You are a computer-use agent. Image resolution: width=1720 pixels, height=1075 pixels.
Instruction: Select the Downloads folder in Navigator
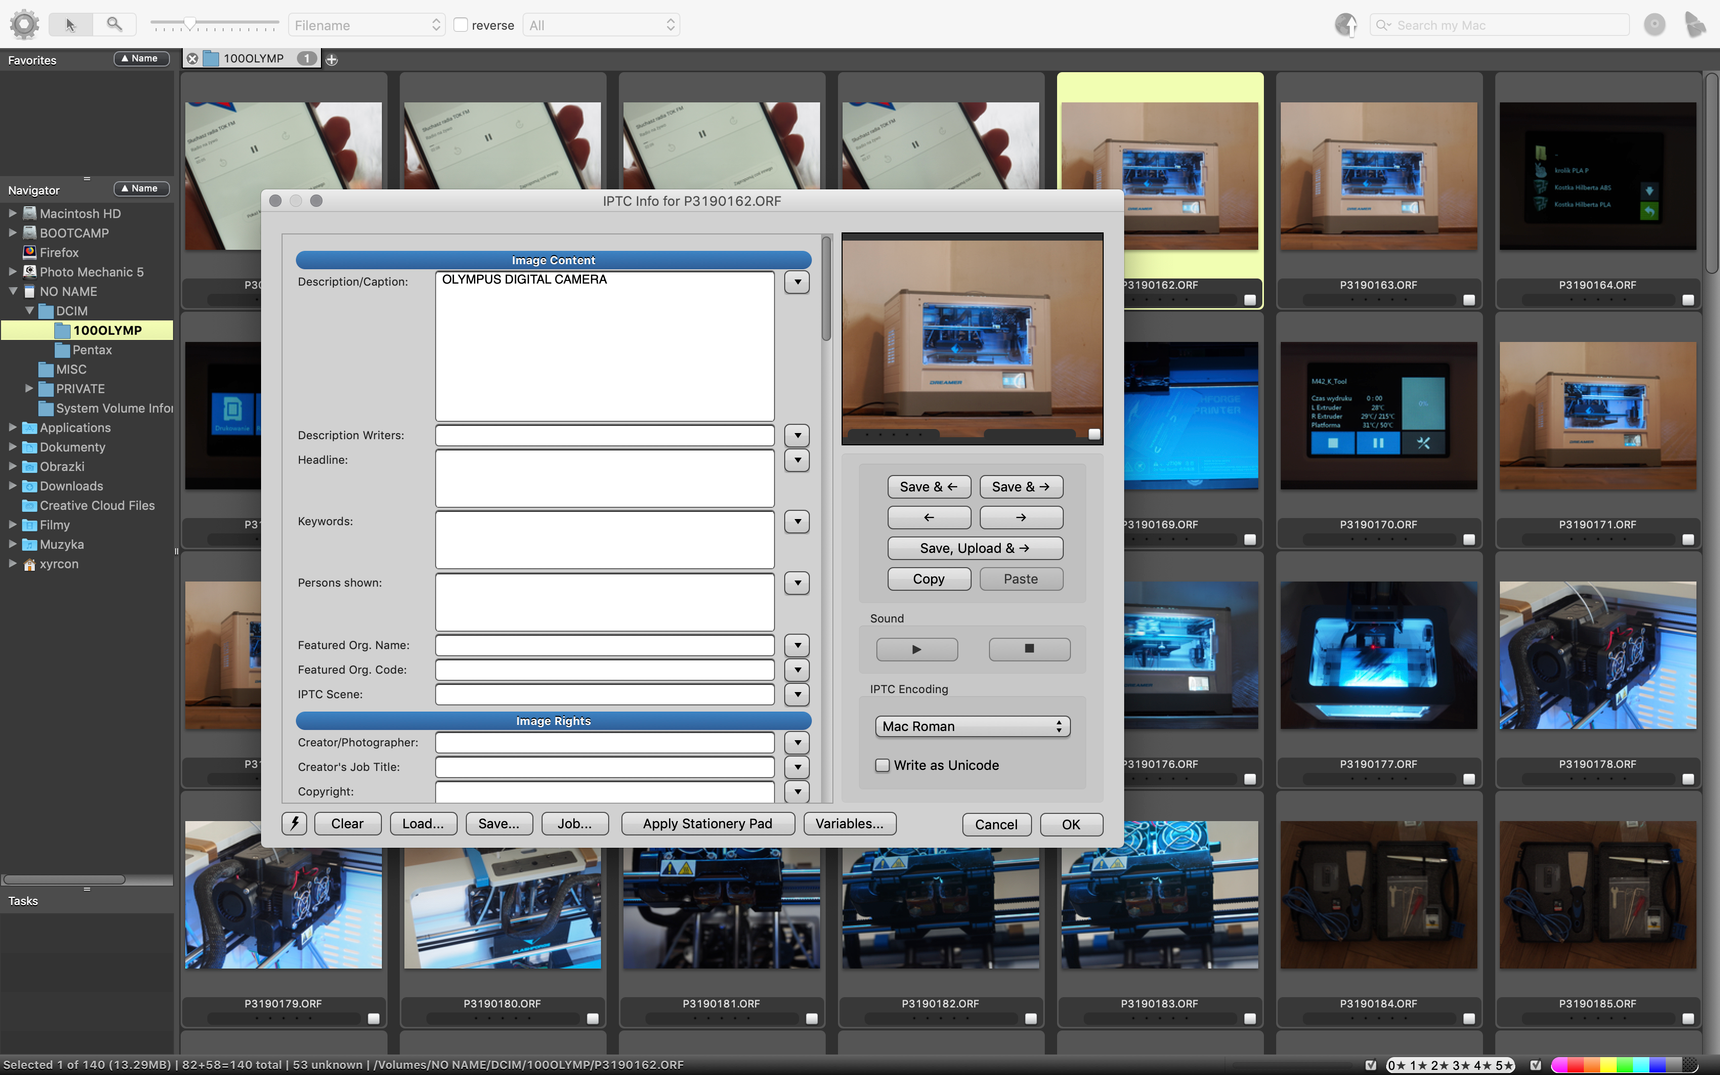[x=62, y=486]
